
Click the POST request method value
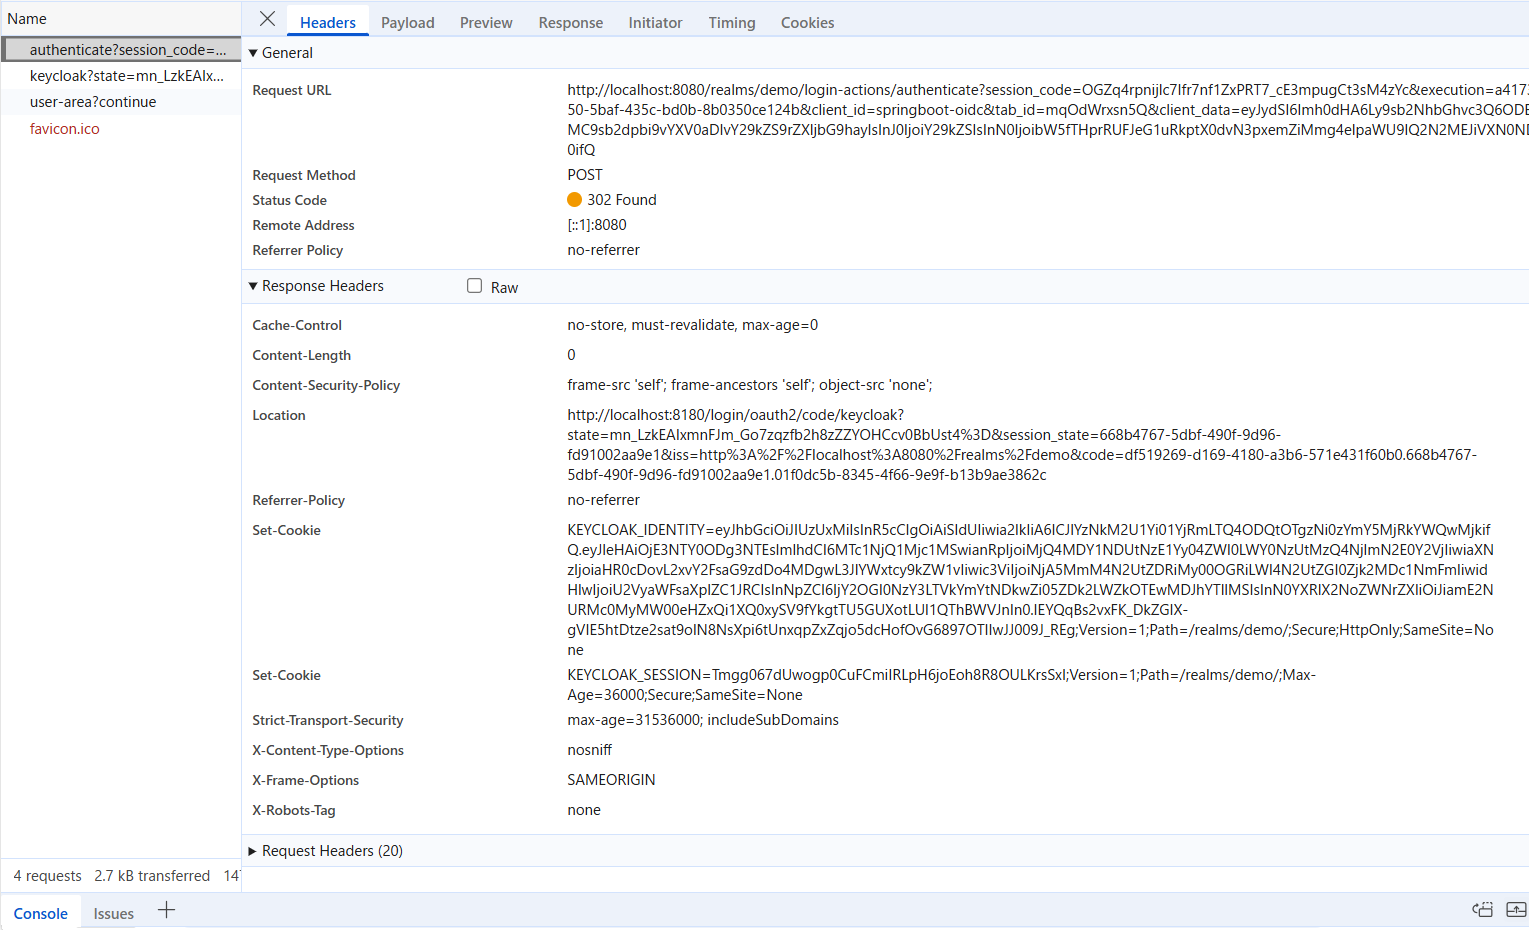[585, 175]
